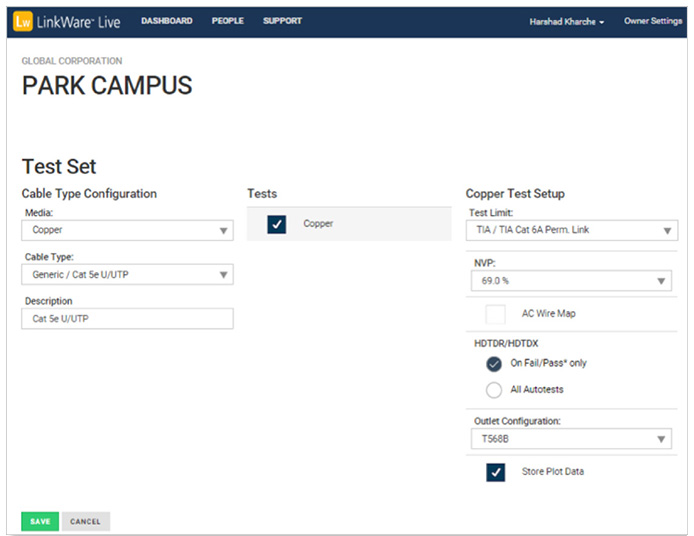Expand the Cable Type dropdown
Image resolution: width=694 pixels, height=536 pixels.
pyautogui.click(x=127, y=274)
